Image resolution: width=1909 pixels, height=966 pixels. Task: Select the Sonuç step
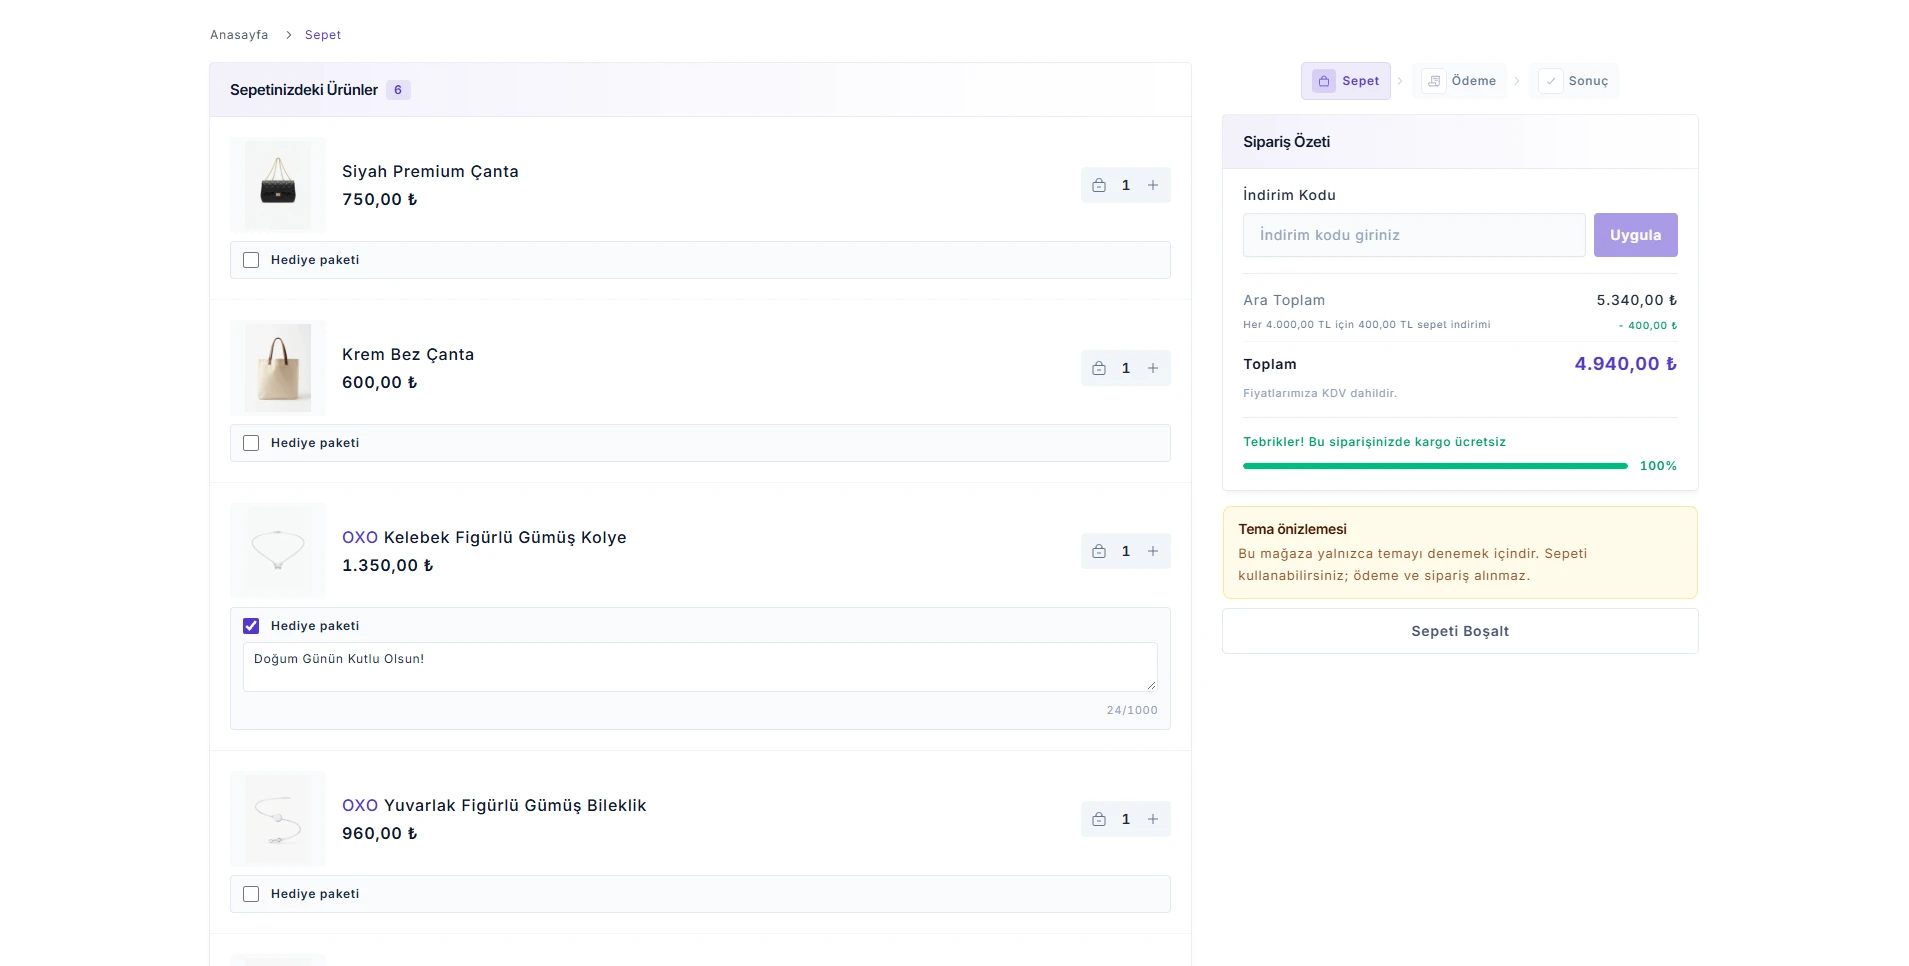point(1574,81)
